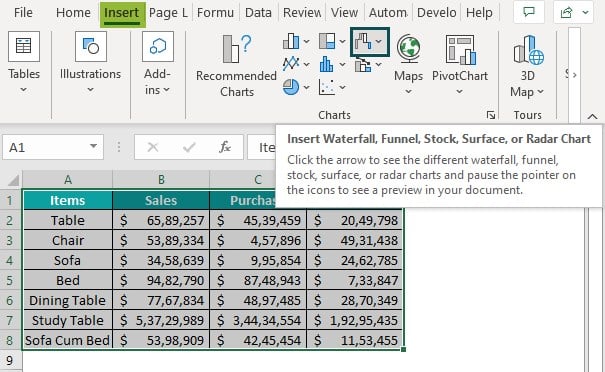Switch to the View tab

344,13
